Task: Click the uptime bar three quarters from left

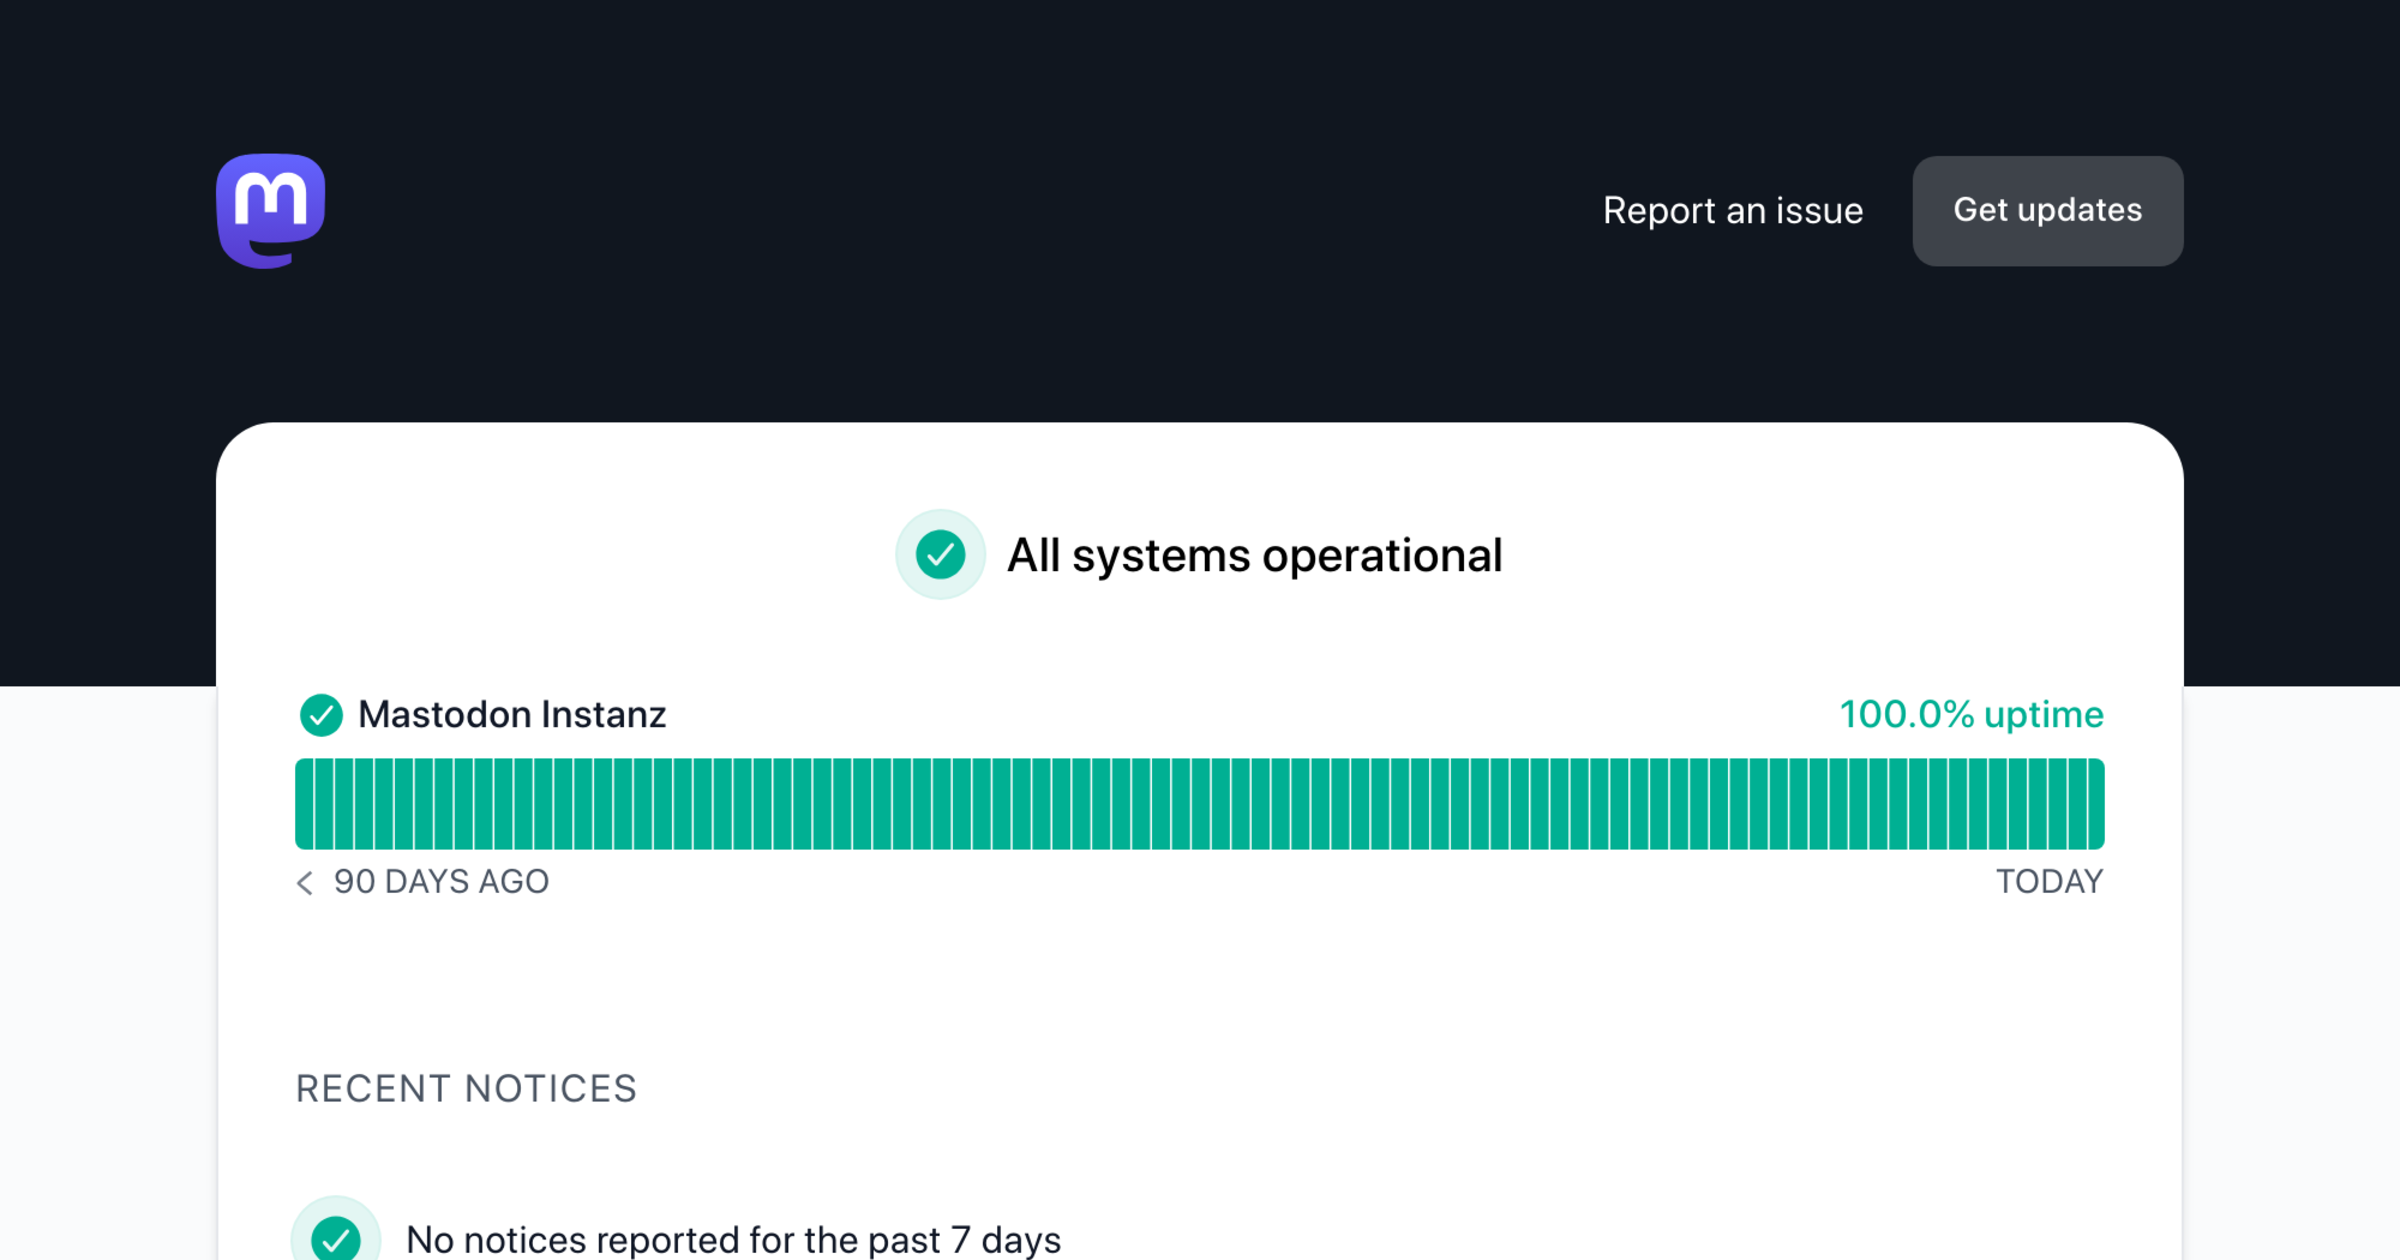Action: [x=1658, y=804]
